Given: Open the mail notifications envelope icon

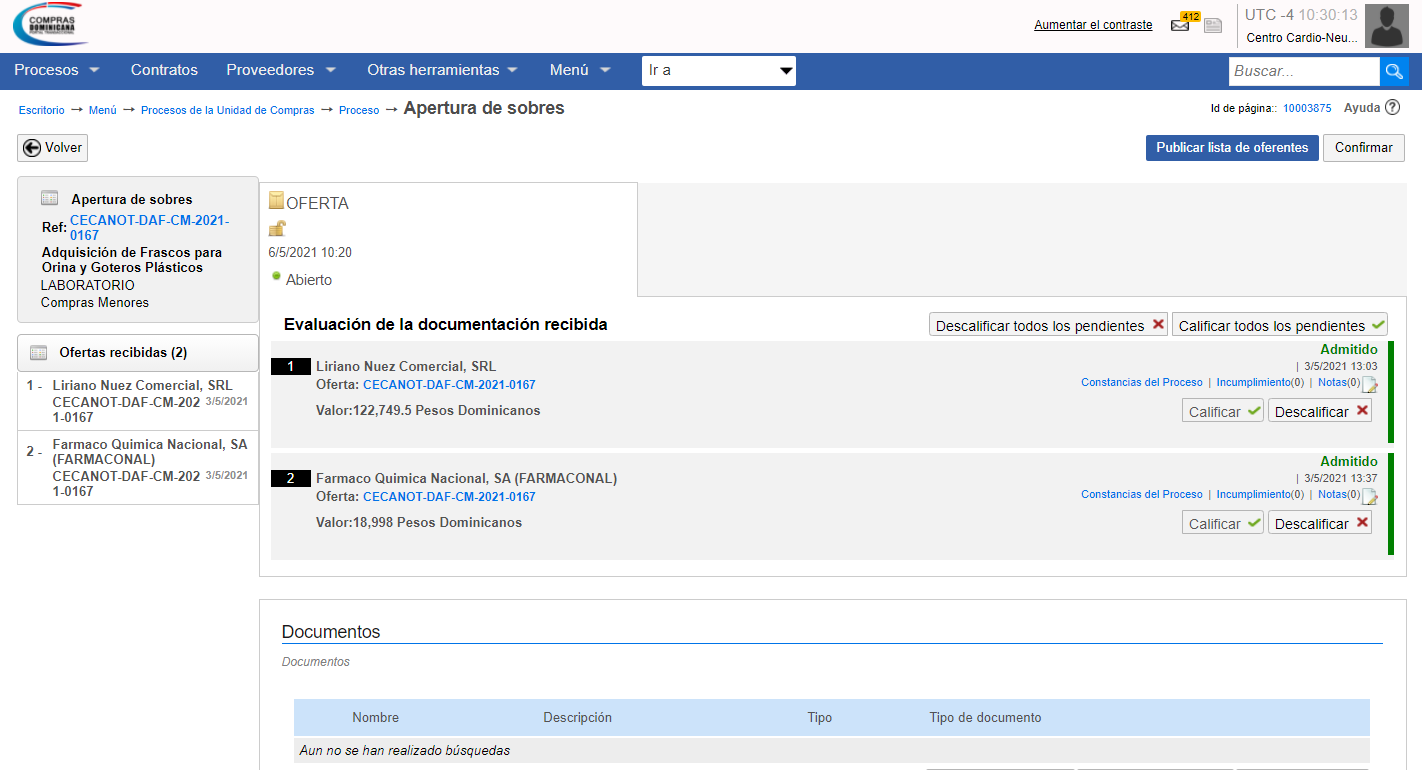Looking at the screenshot, I should tap(1180, 26).
